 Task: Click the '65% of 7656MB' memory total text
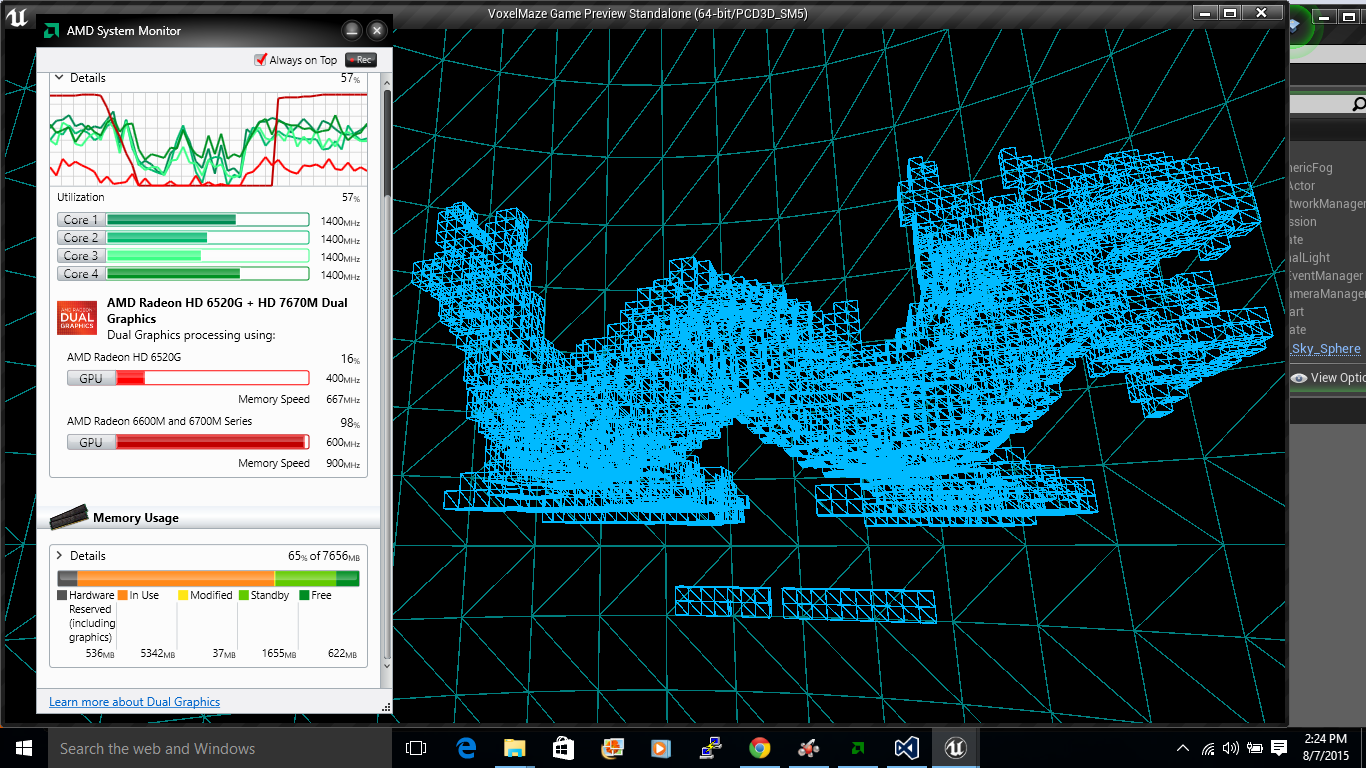point(324,555)
